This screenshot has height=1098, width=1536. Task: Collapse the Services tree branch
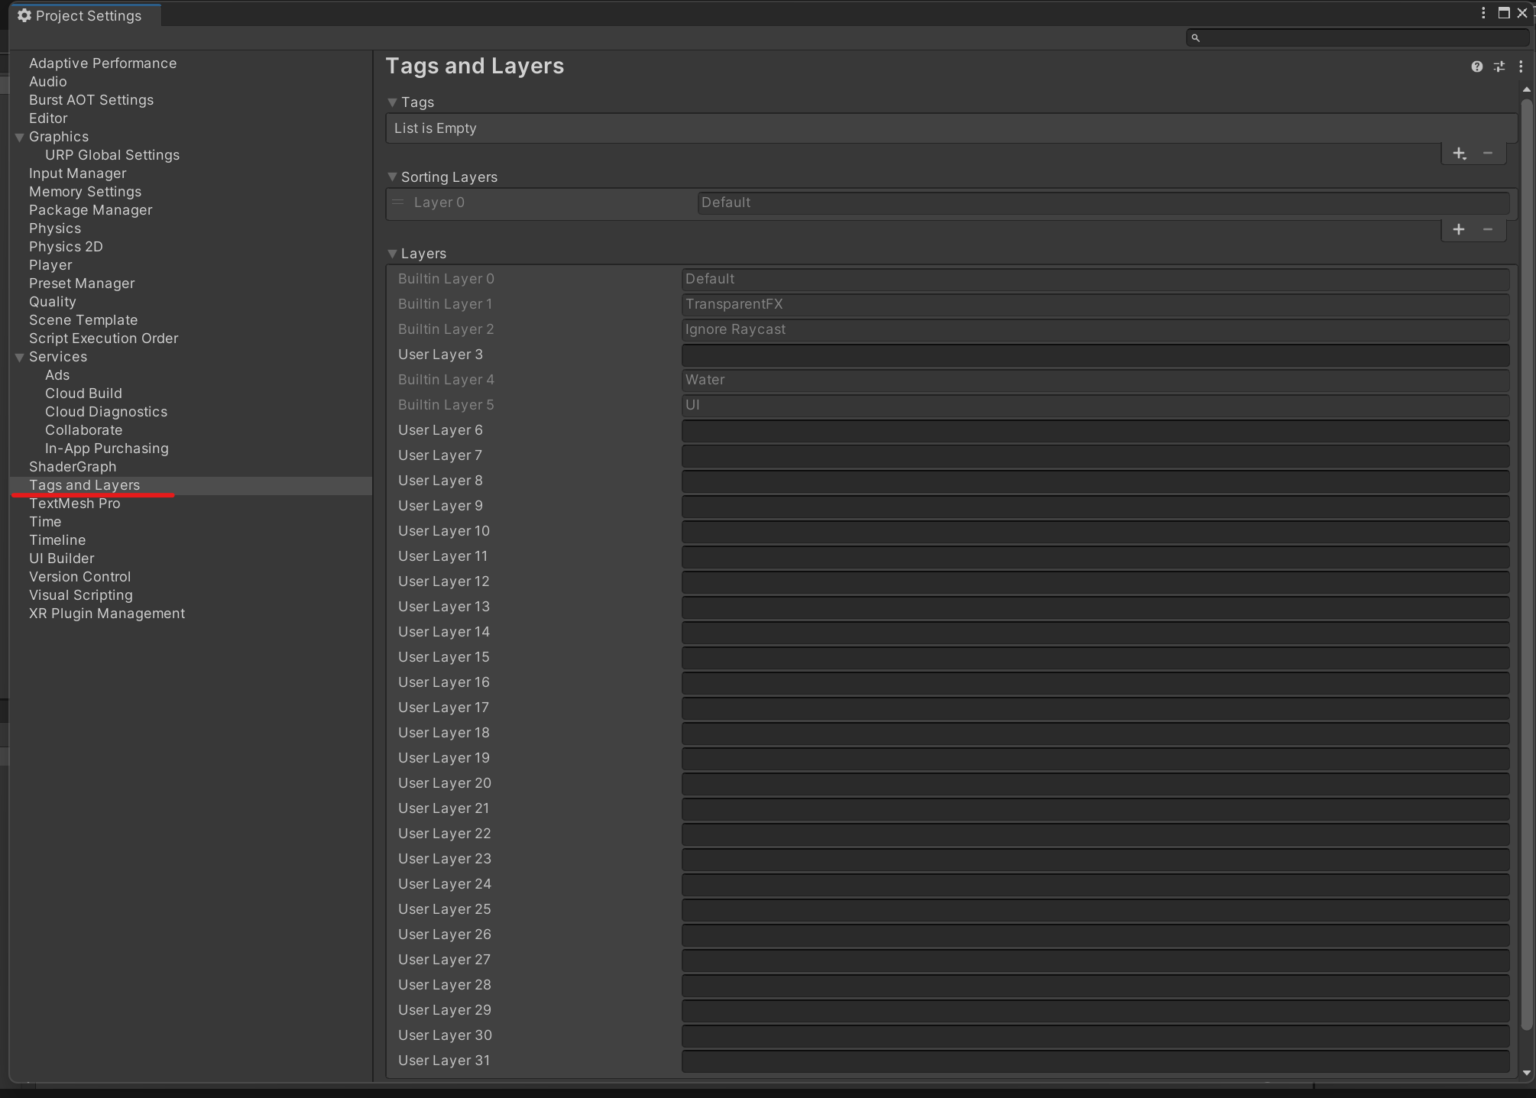[x=19, y=356]
